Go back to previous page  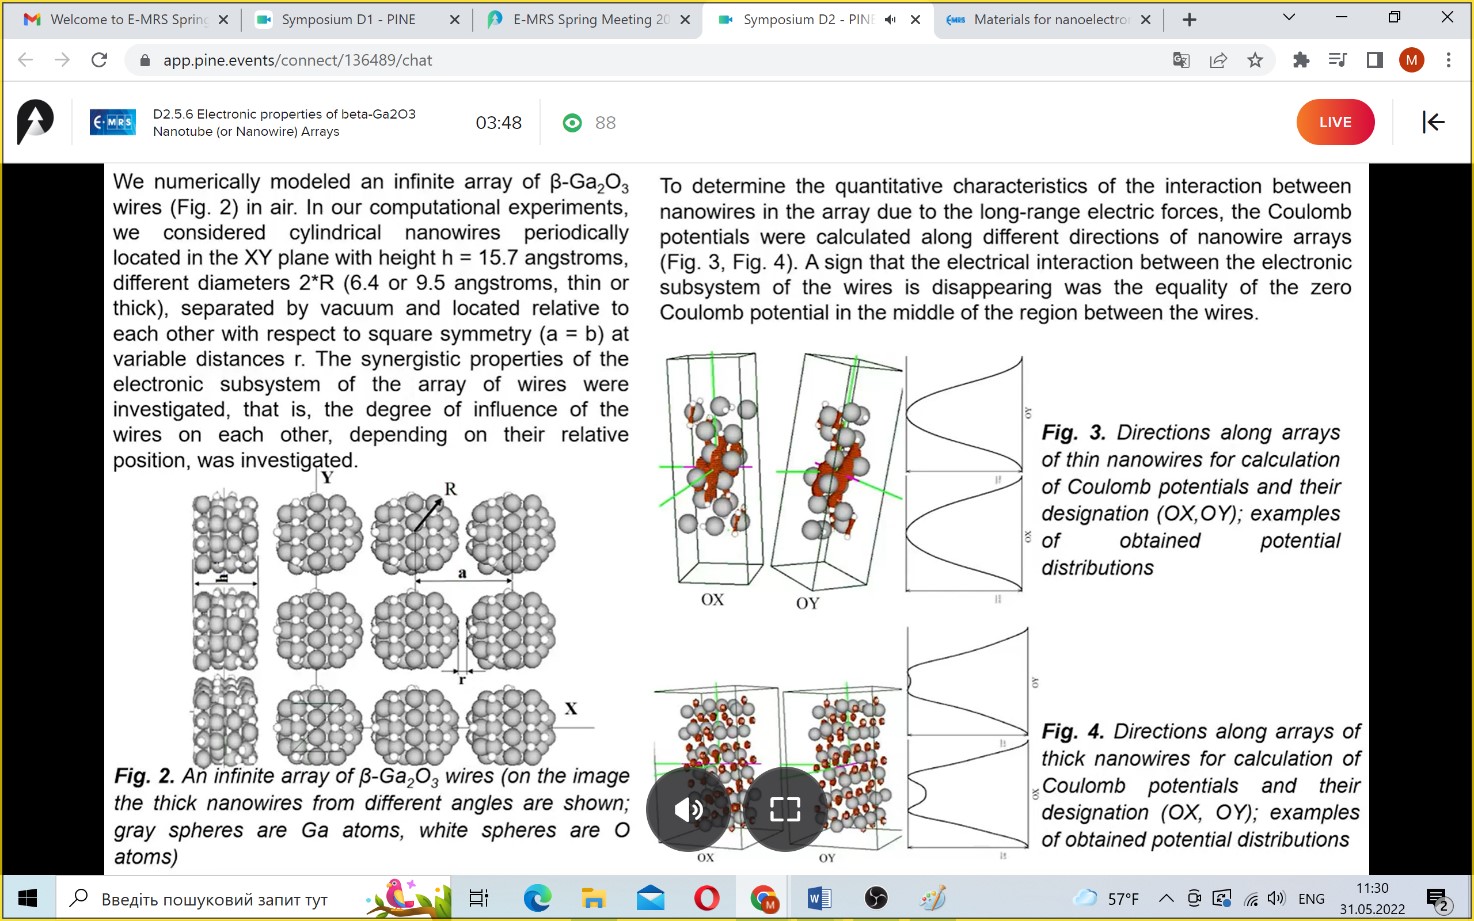(26, 60)
